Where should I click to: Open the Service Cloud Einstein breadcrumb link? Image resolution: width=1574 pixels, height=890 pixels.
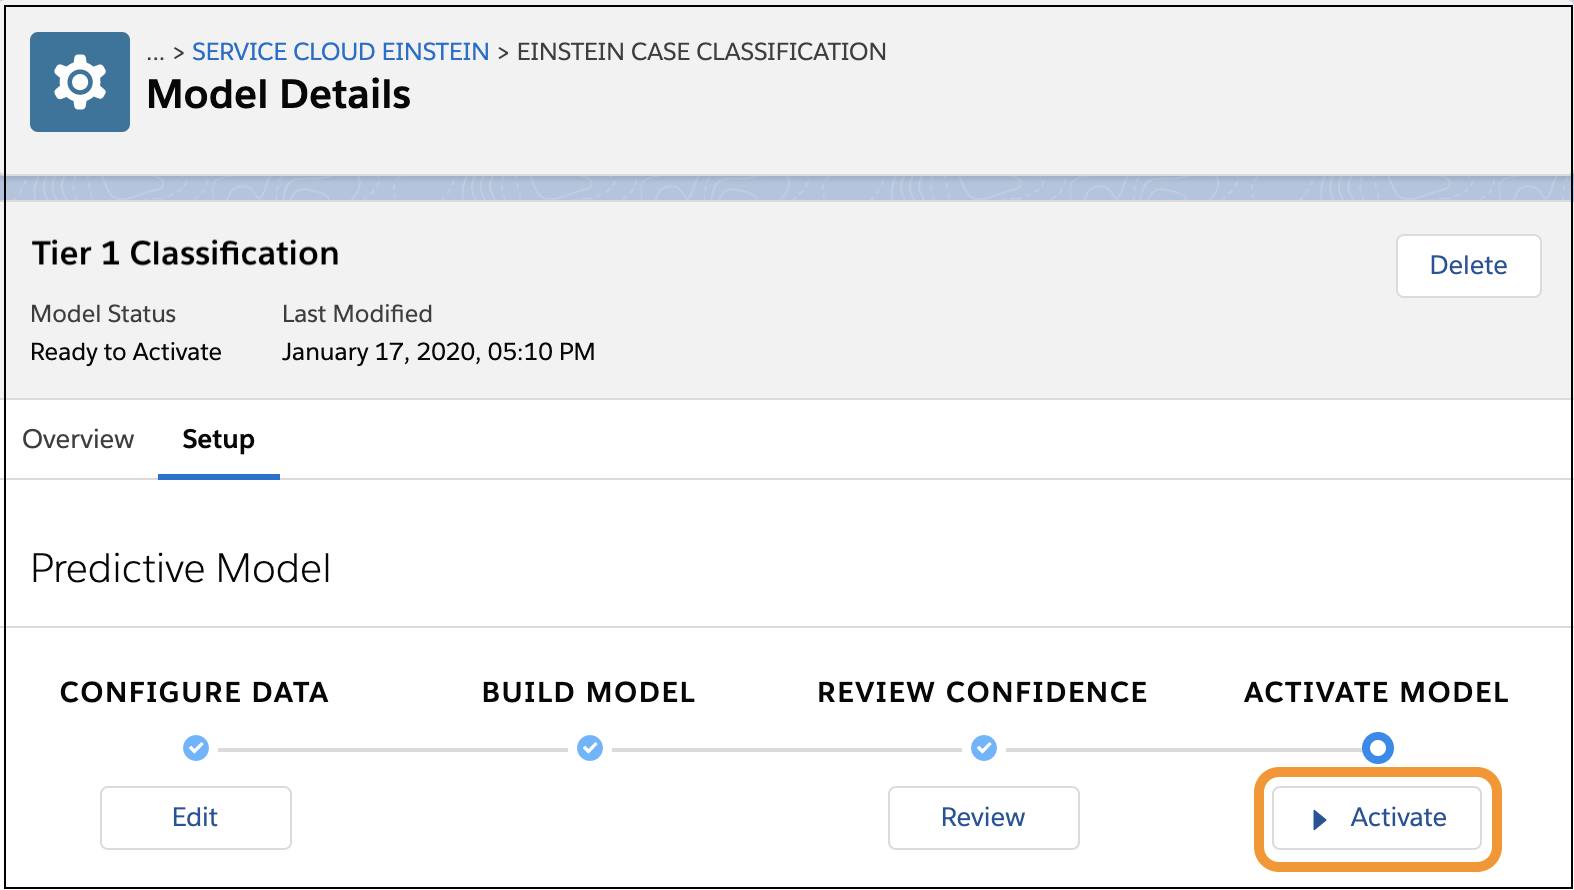340,52
